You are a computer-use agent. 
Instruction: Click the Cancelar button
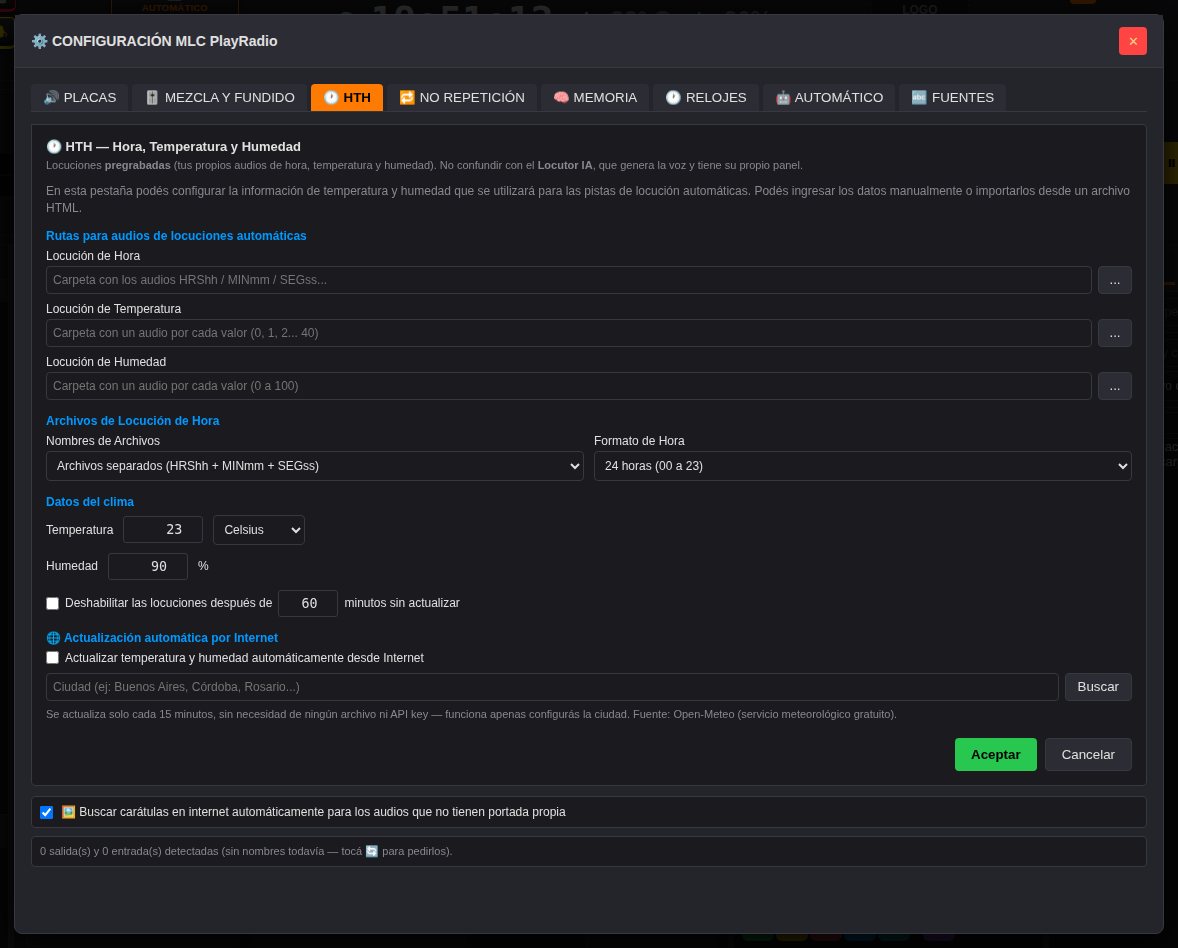click(1088, 755)
